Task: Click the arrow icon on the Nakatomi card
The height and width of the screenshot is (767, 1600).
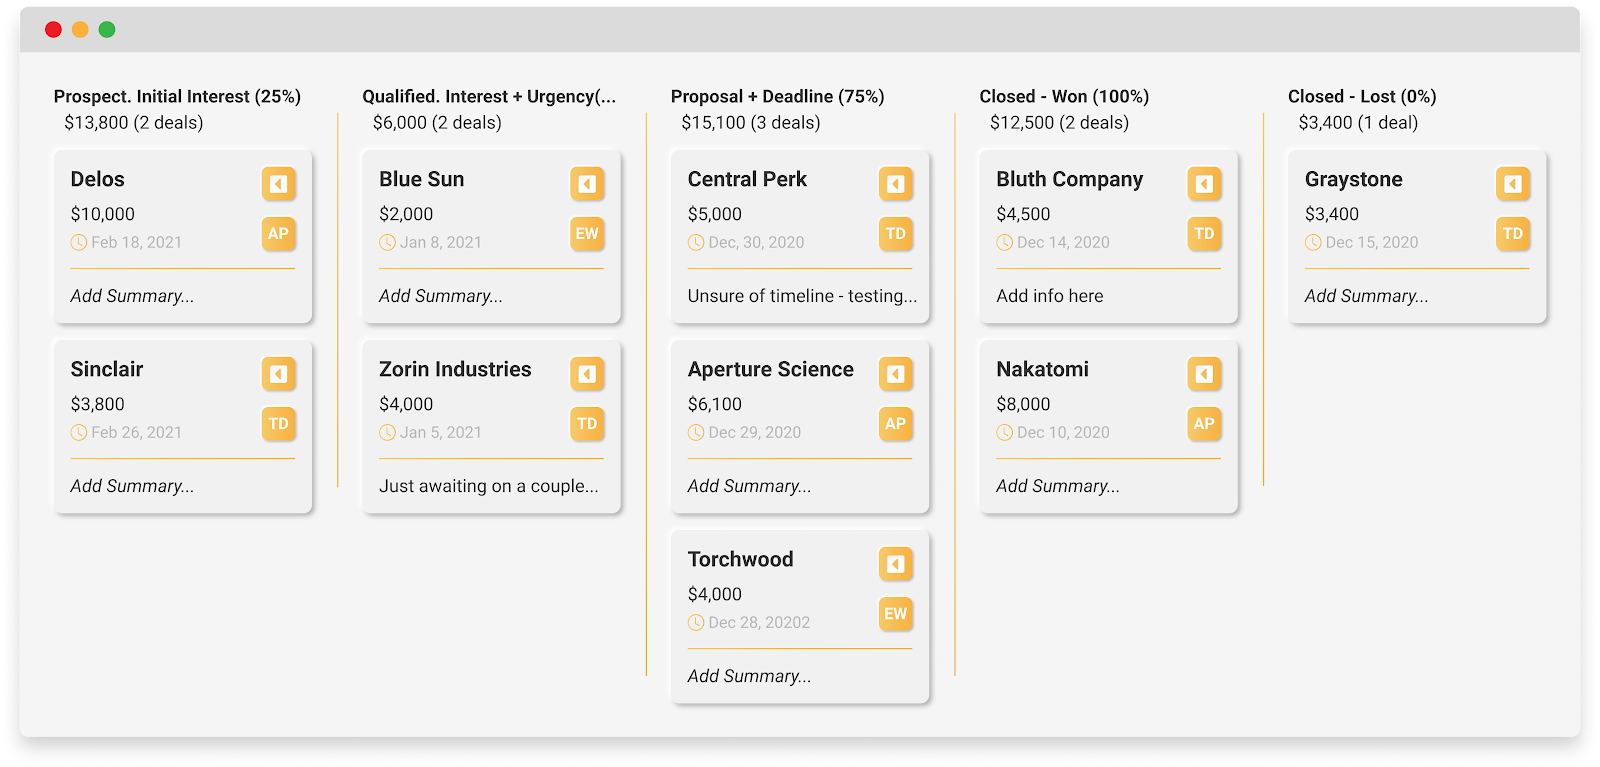Action: pyautogui.click(x=1204, y=374)
